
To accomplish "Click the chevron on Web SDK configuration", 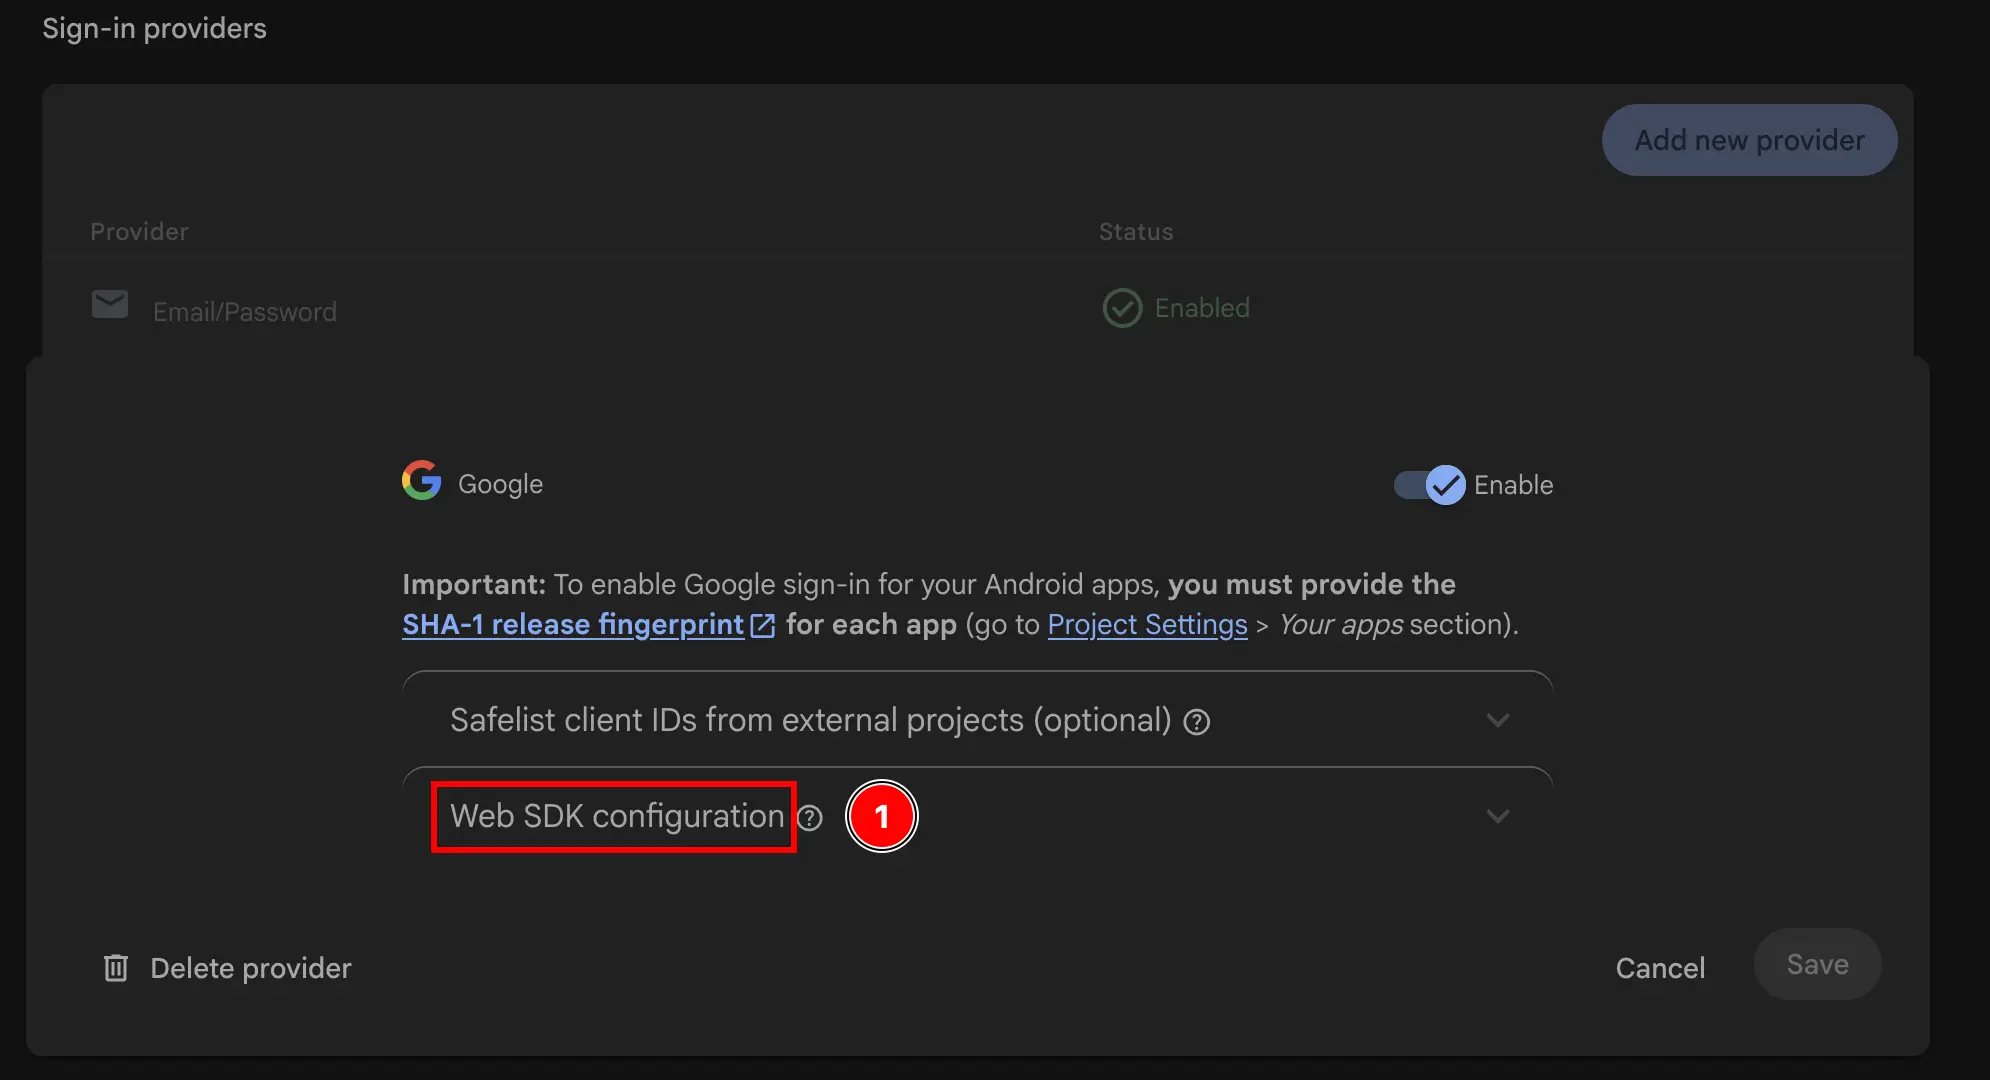I will [x=1498, y=816].
